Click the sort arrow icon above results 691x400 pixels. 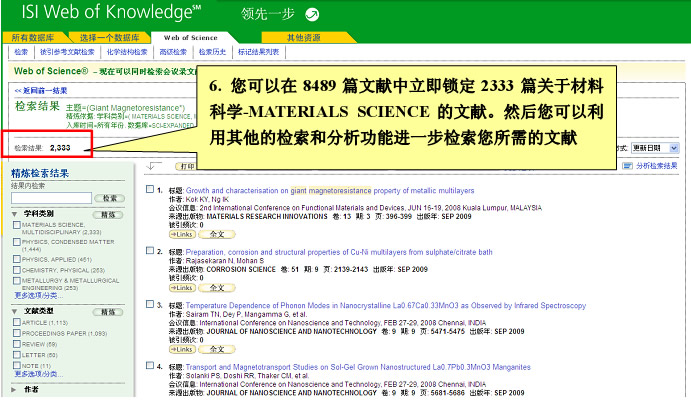[x=154, y=166]
